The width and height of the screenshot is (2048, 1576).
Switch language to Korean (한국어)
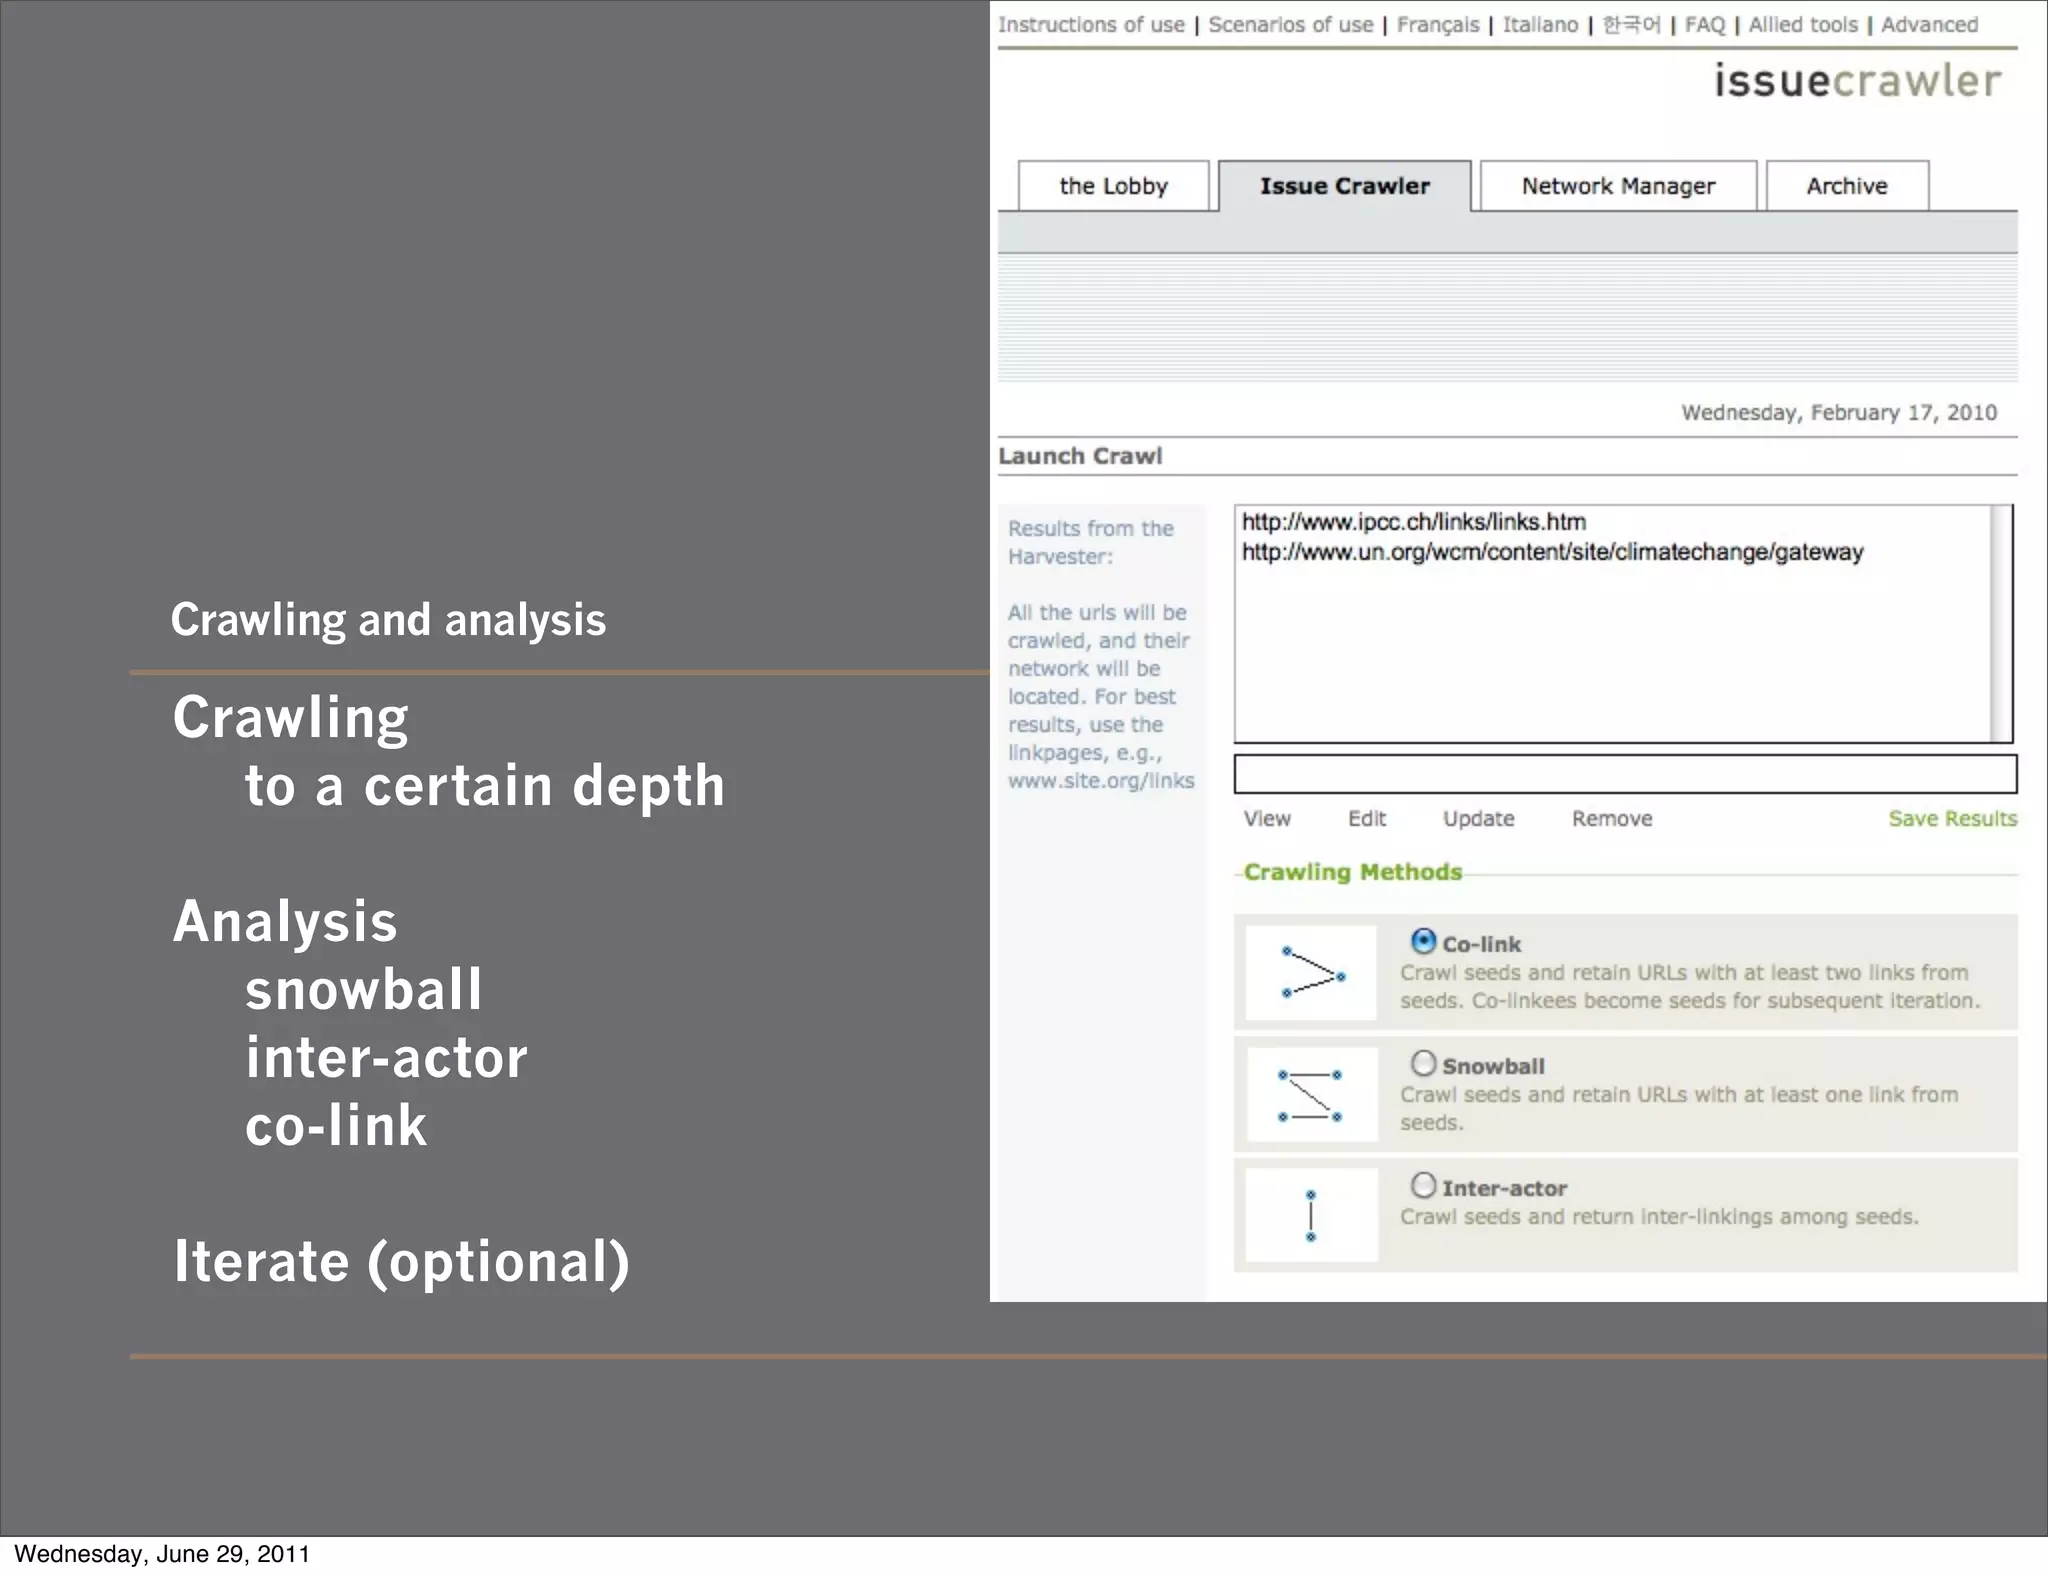pyautogui.click(x=1631, y=25)
